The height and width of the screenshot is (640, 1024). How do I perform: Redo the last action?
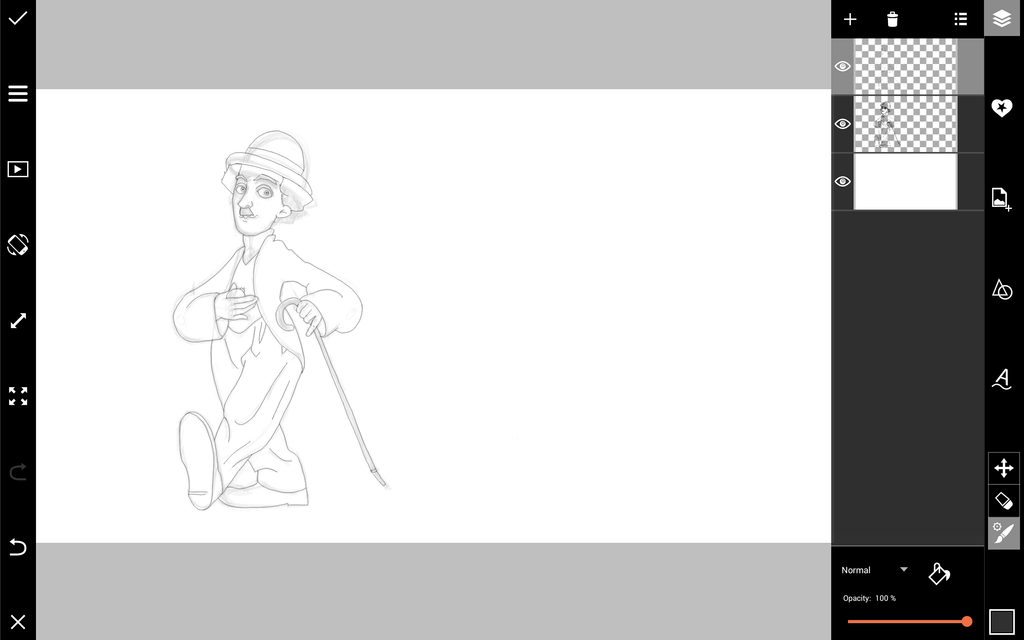[18, 471]
